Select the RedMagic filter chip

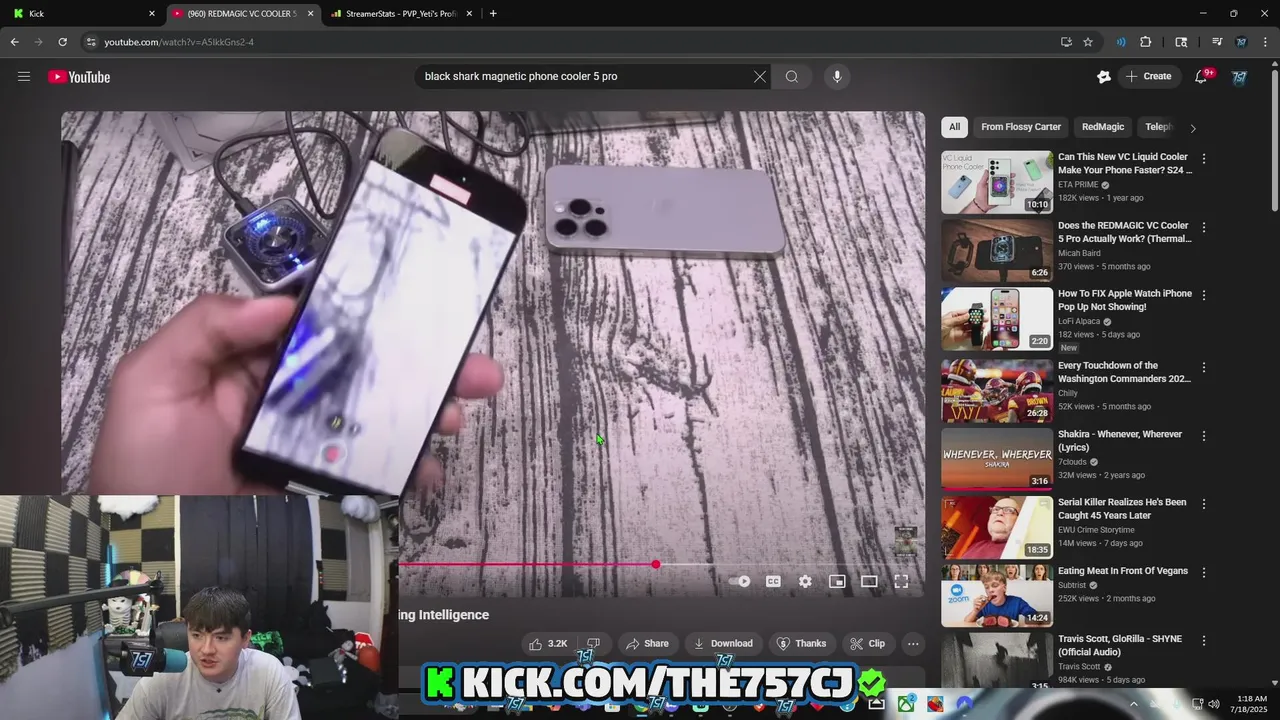pyautogui.click(x=1103, y=127)
